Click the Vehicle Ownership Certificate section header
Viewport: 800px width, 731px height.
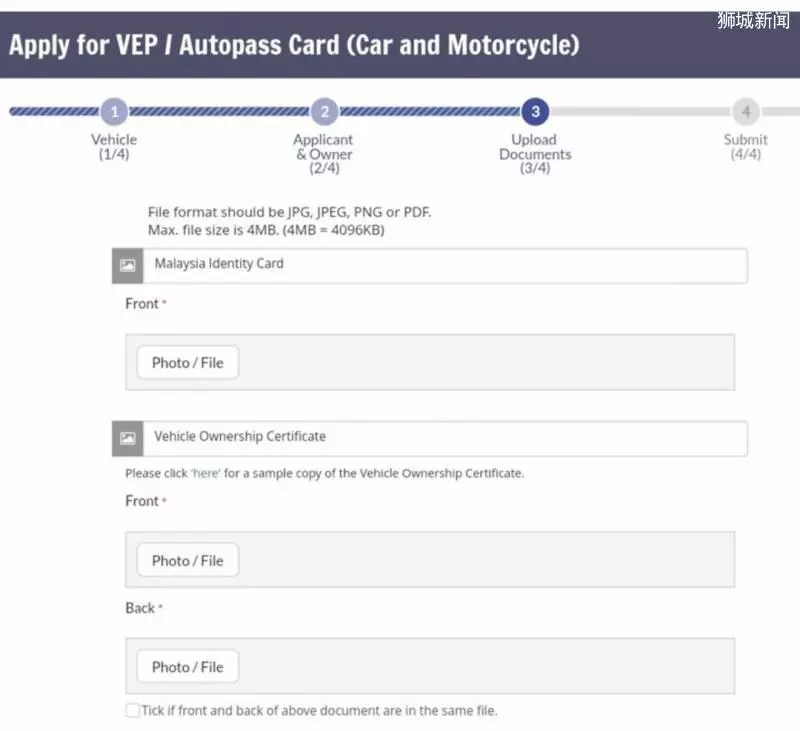tap(430, 438)
